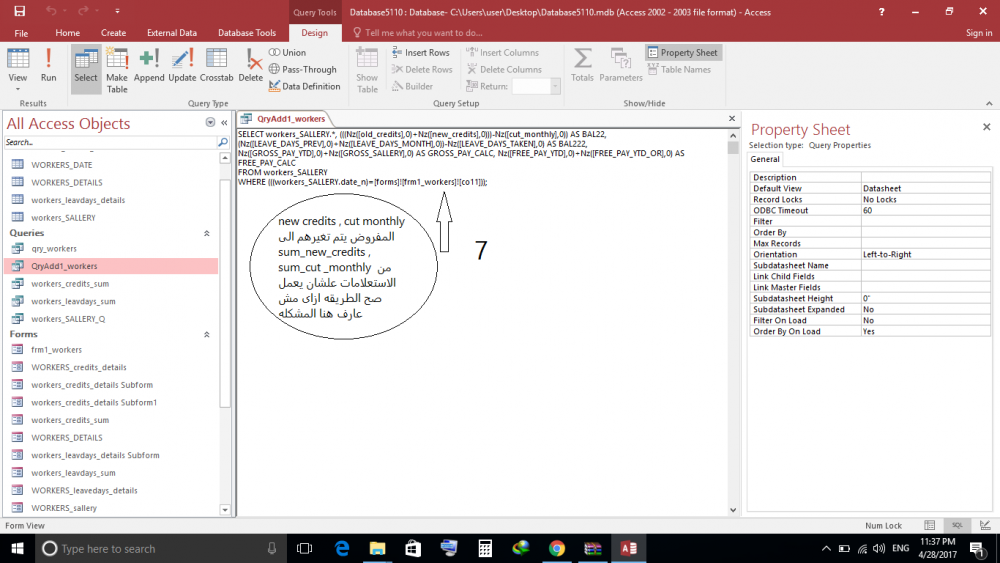
Task: Click Insert Rows in Query Setup
Action: pyautogui.click(x=421, y=52)
